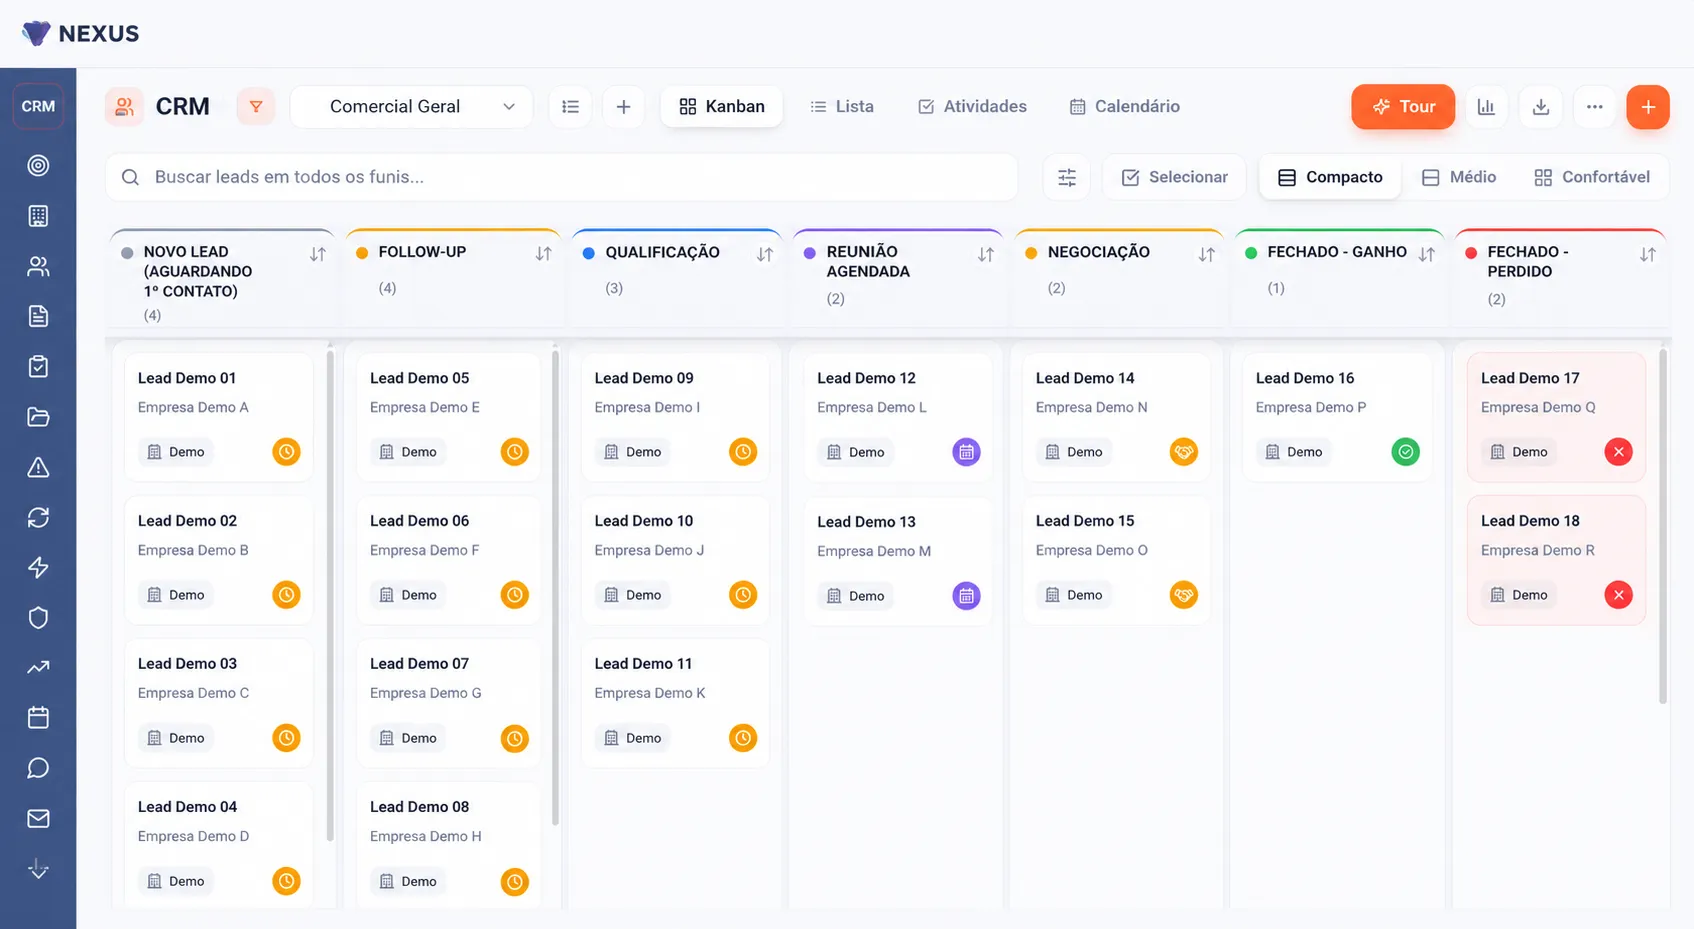The image size is (1694, 929).
Task: Click the search leads input field
Action: [x=562, y=177]
